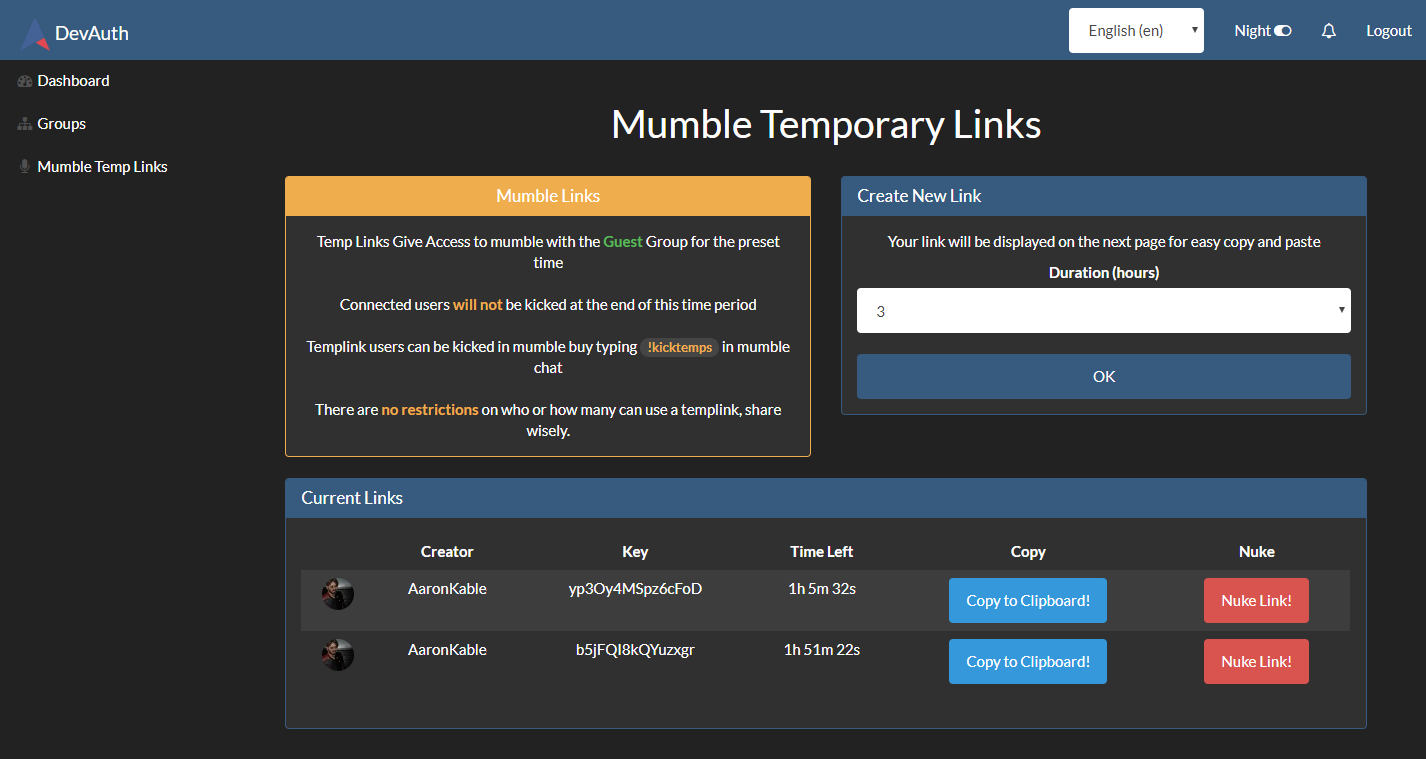Click the Key column header

coord(635,552)
